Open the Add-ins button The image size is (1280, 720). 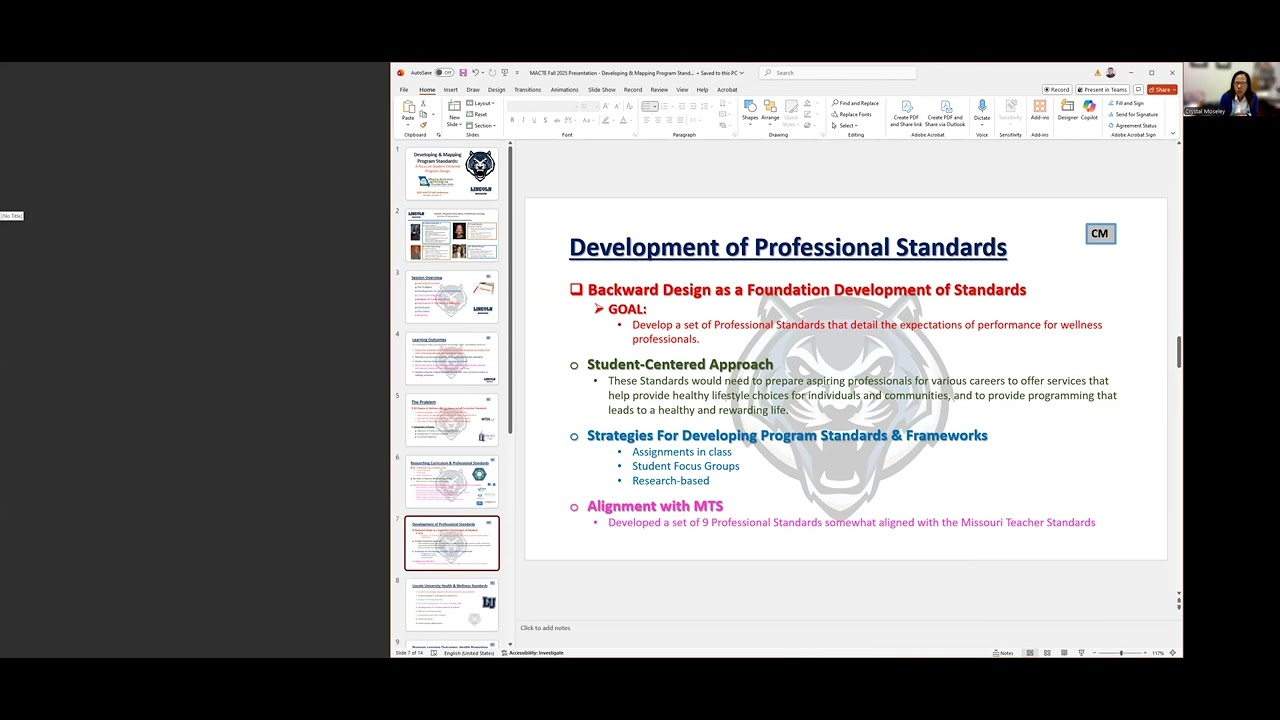(1040, 110)
